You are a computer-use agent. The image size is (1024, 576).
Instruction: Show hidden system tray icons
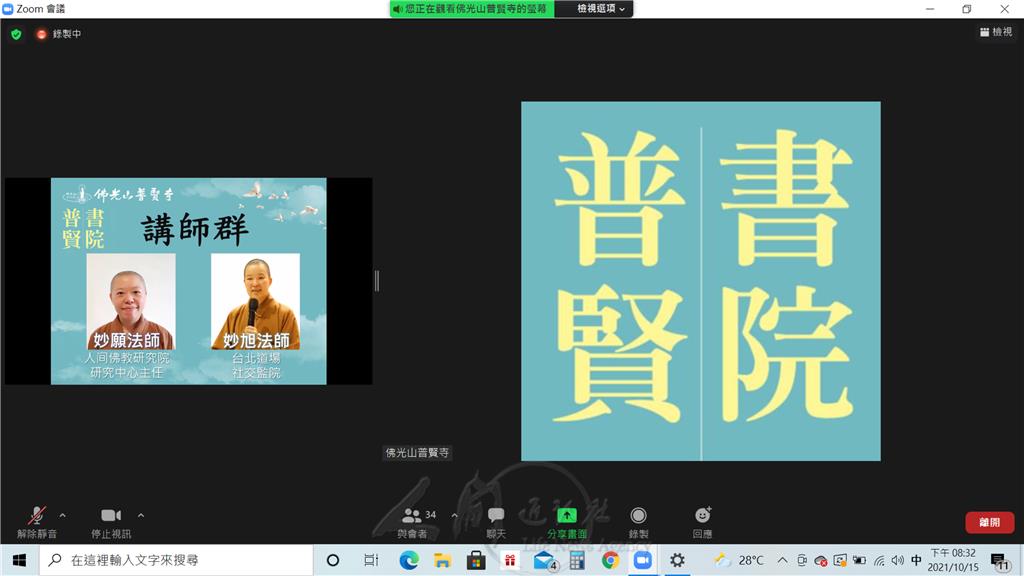pos(782,560)
